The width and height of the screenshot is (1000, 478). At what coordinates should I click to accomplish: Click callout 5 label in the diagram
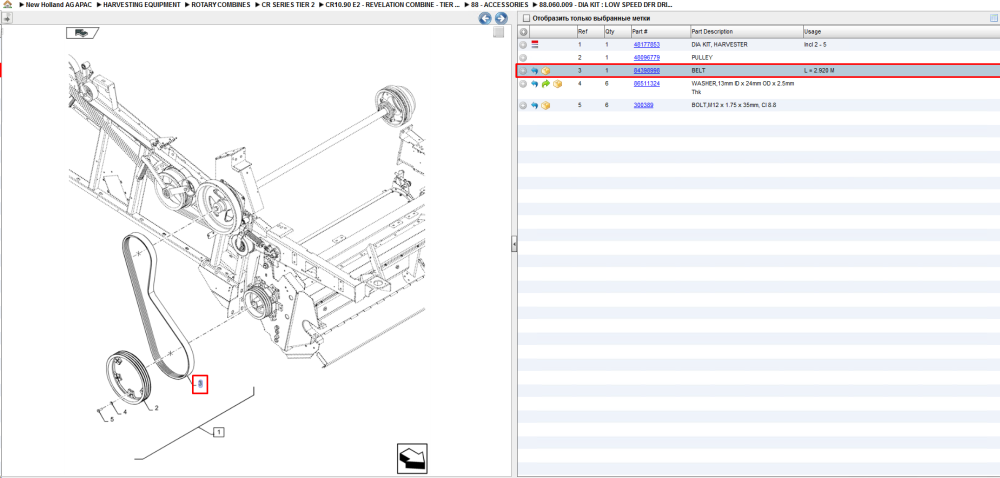point(112,419)
